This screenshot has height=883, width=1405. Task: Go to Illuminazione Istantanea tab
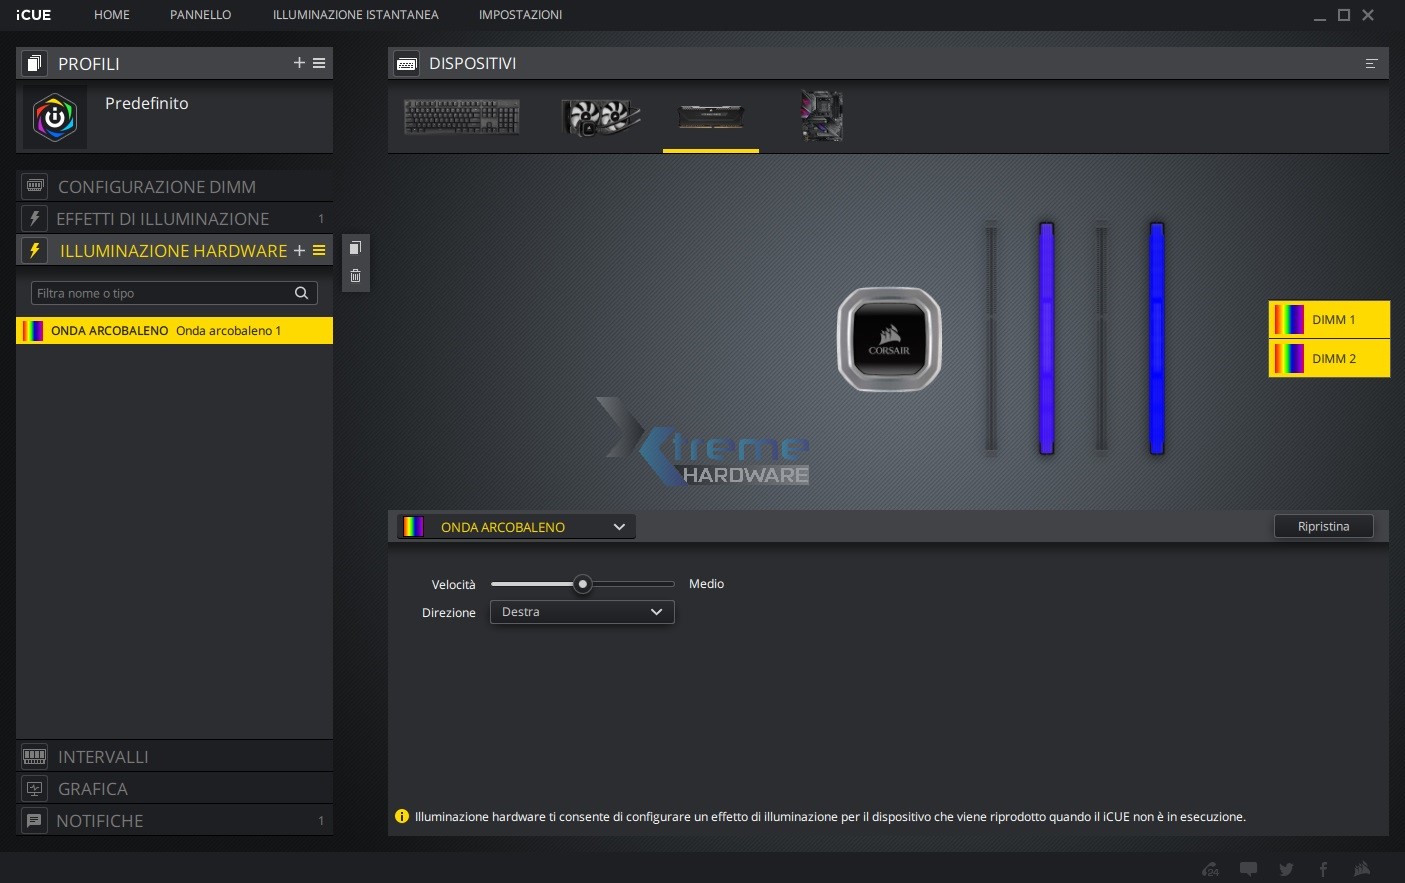click(x=355, y=15)
